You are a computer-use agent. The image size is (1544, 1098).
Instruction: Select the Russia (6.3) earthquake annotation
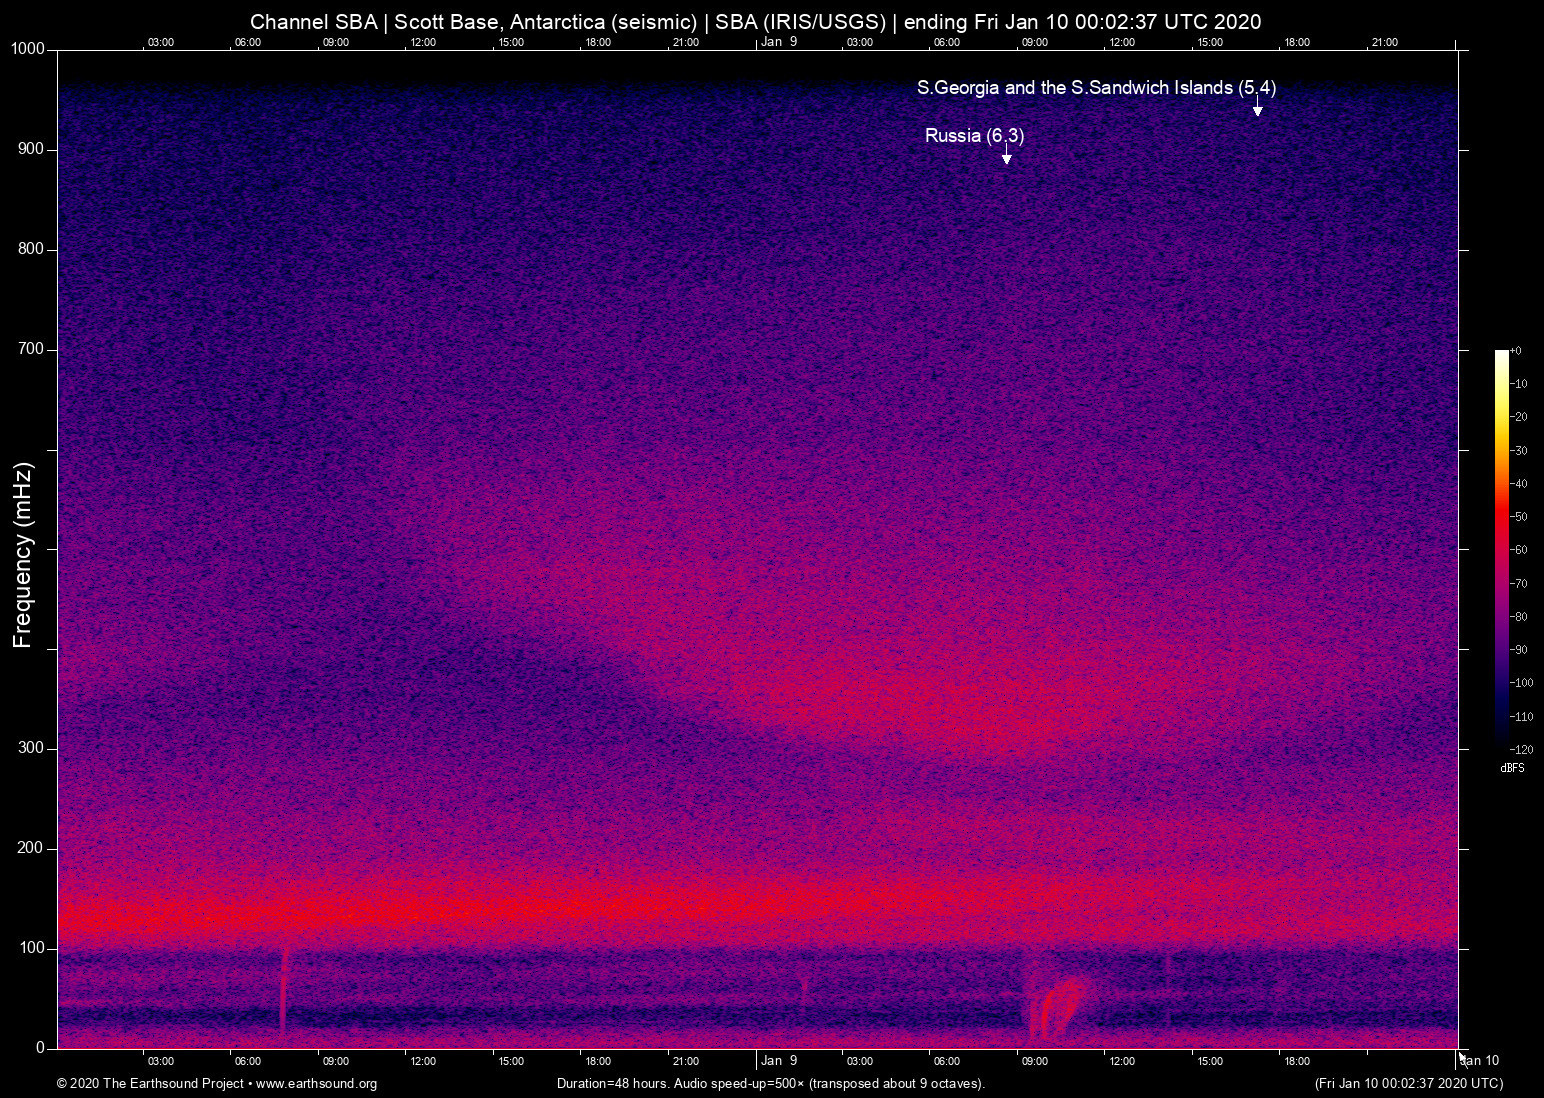tap(975, 135)
